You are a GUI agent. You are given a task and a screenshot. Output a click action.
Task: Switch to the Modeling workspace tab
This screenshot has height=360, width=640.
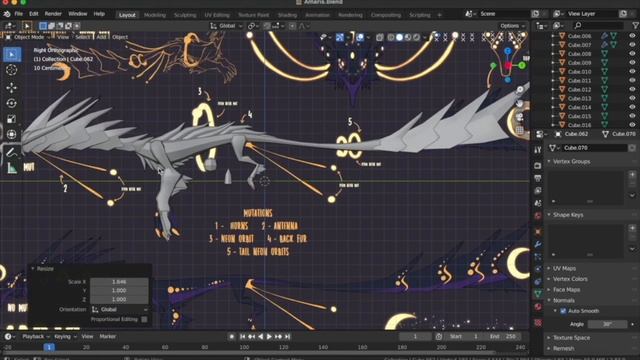[x=155, y=15]
